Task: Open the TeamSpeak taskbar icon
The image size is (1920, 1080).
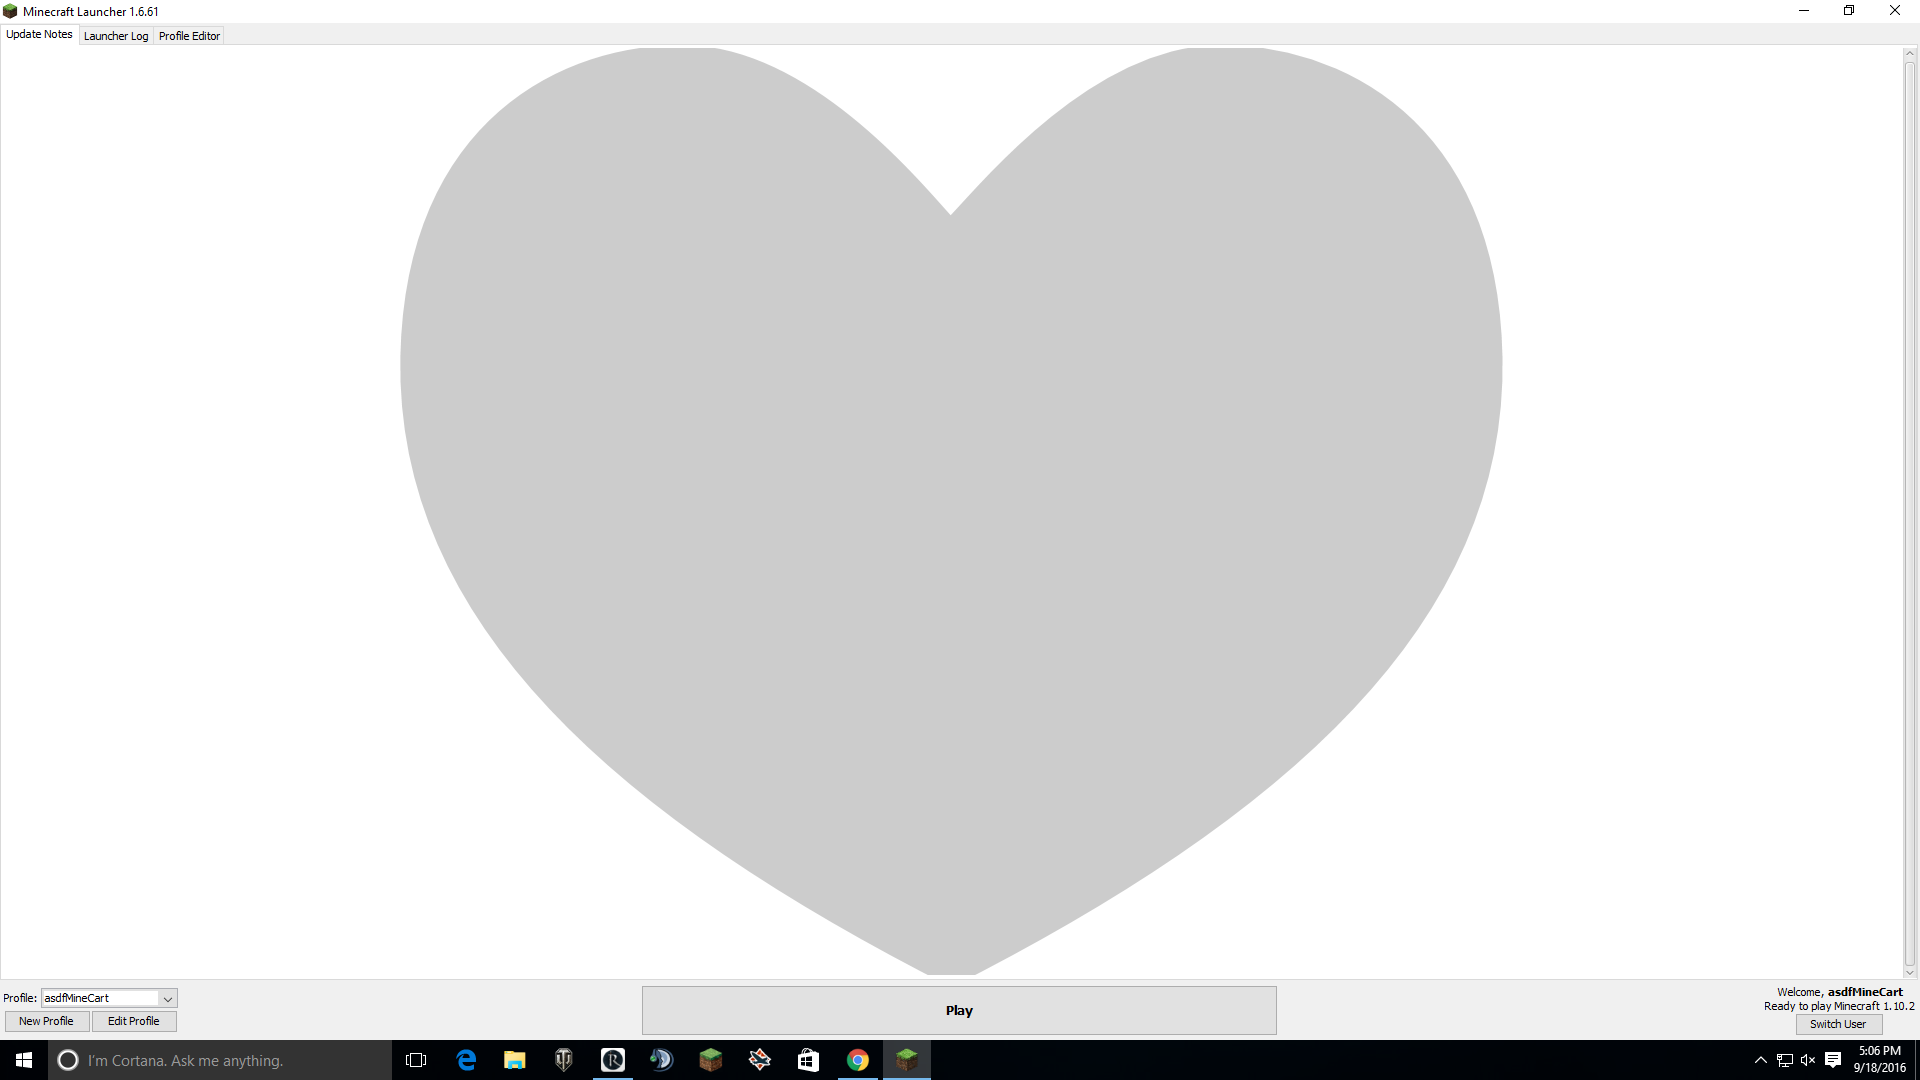Action: point(662,1060)
